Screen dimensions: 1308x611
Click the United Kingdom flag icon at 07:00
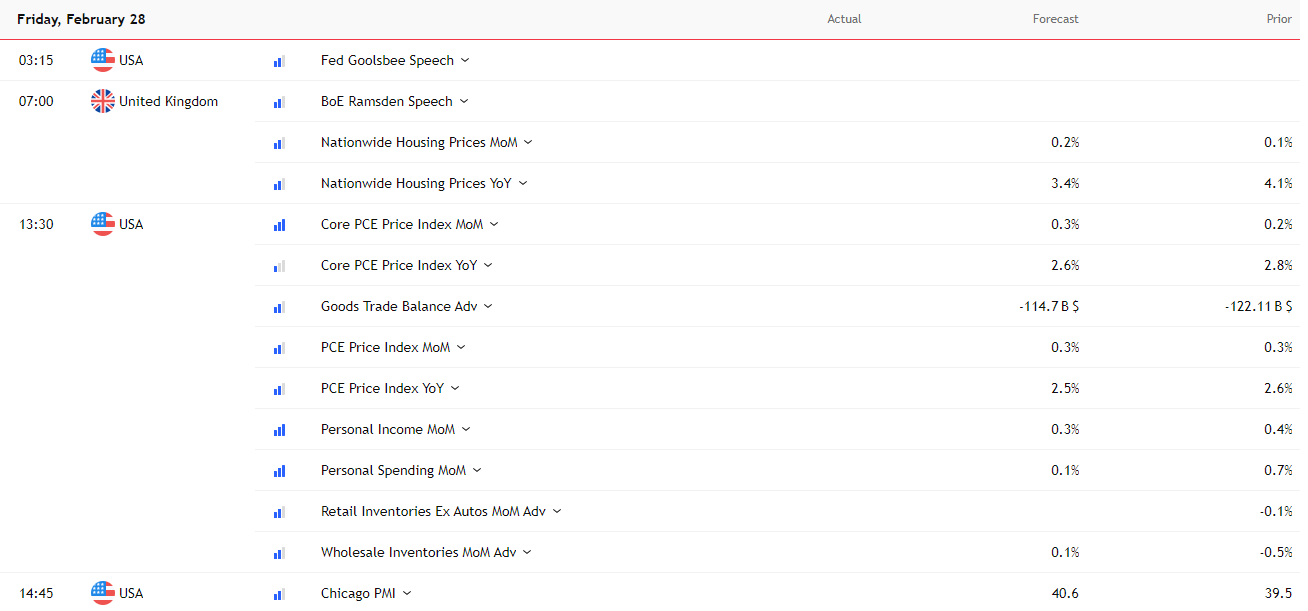click(103, 101)
